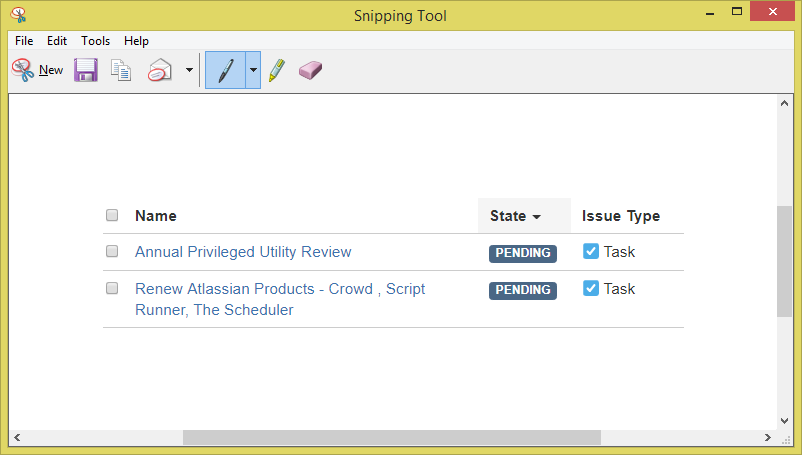Image resolution: width=802 pixels, height=455 pixels.
Task: Click the Issue Type column header
Action: point(620,216)
